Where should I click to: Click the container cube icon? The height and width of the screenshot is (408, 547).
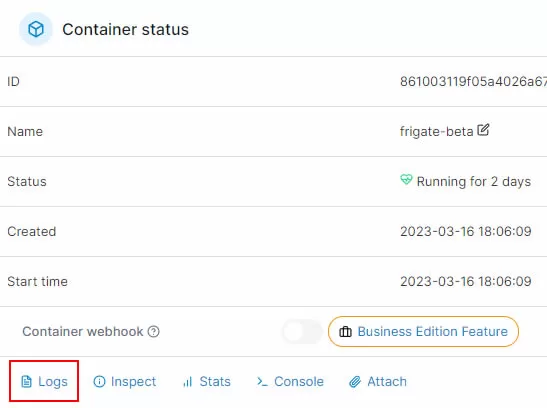click(x=36, y=29)
